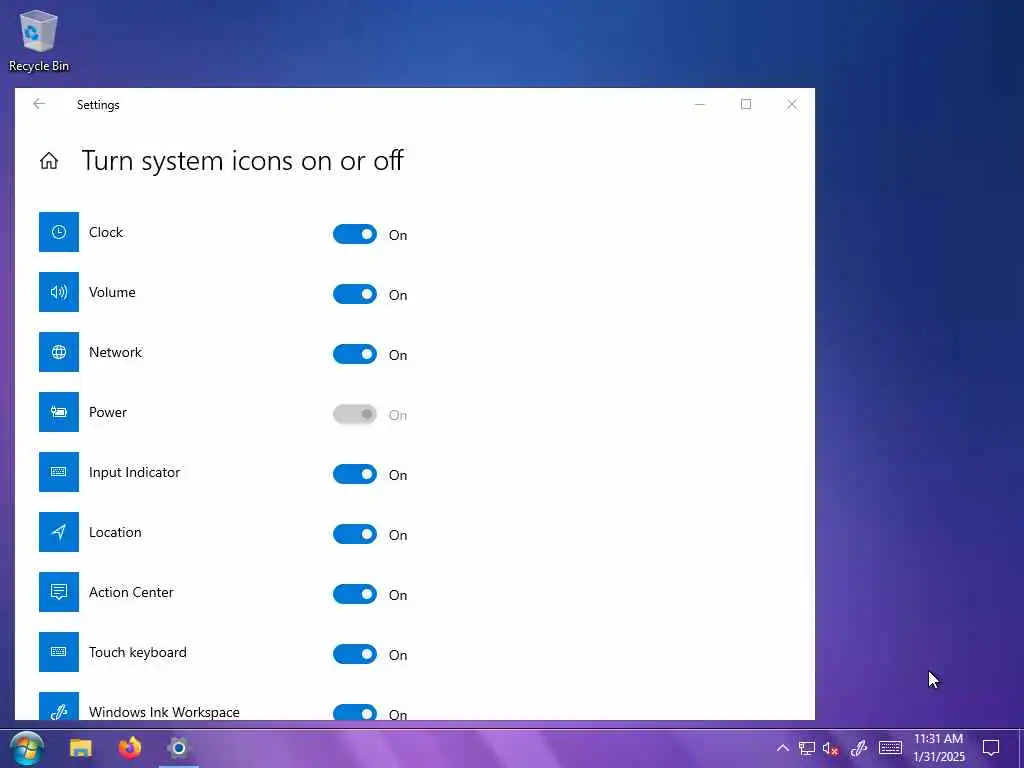Click the 'Turn system icons on or off' heading
Screen dimensions: 1024x768
coord(242,161)
